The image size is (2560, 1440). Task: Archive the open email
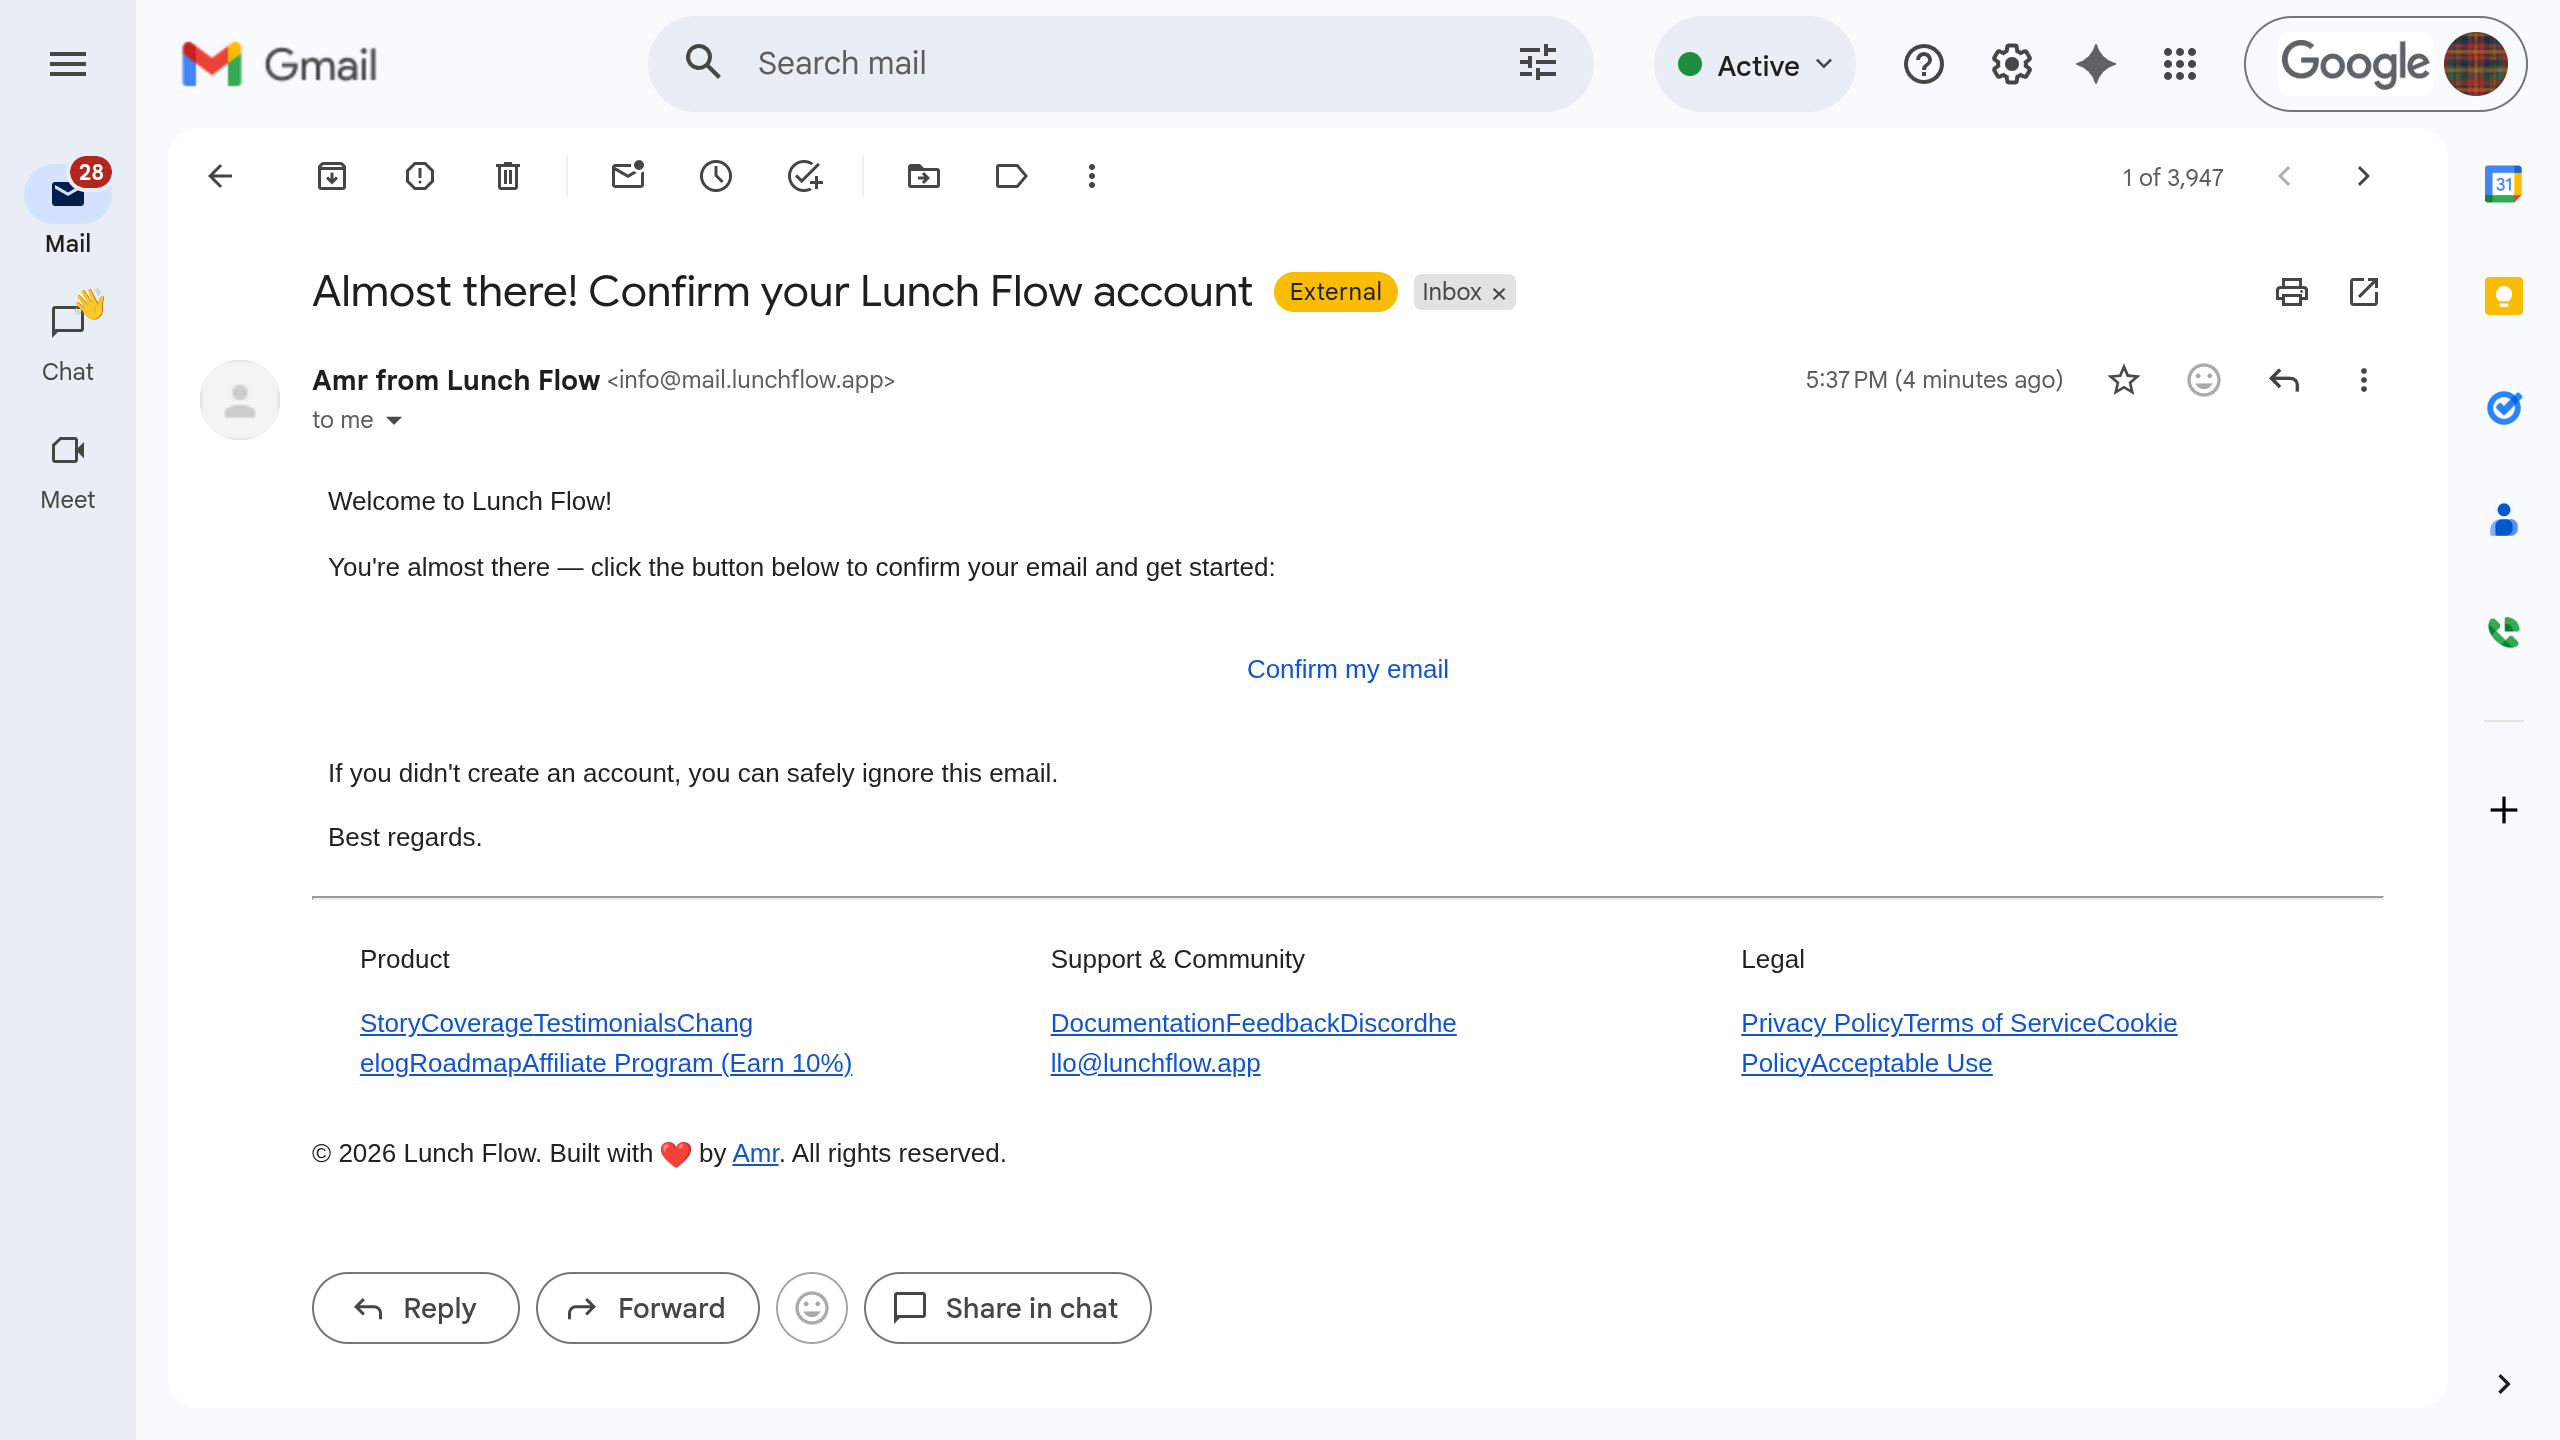332,176
